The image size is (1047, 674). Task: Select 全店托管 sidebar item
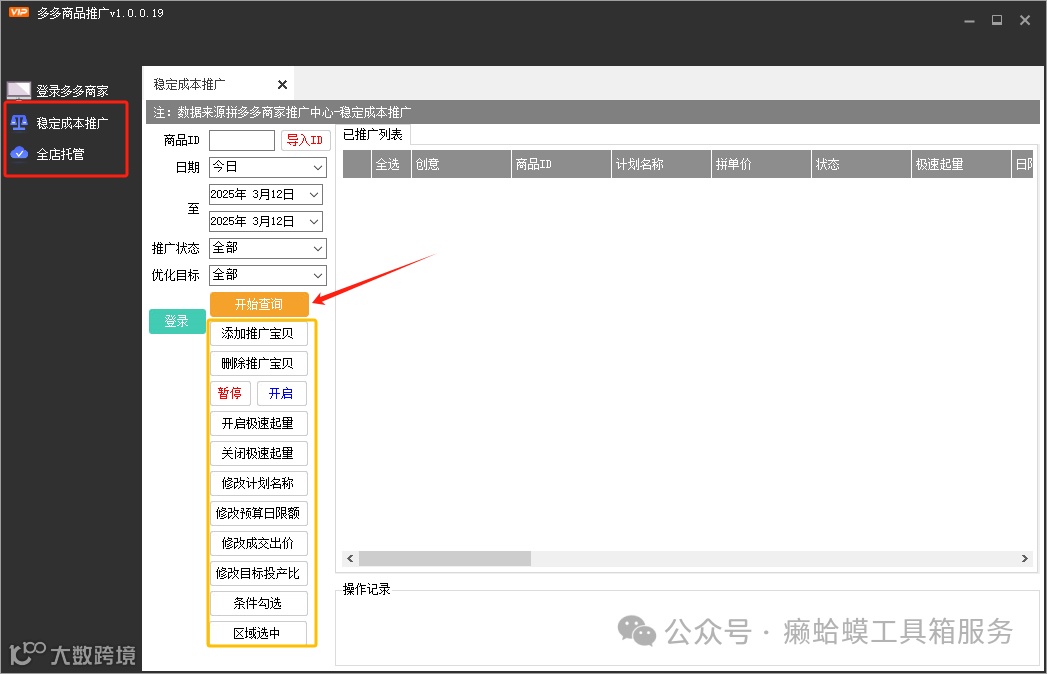coord(60,154)
